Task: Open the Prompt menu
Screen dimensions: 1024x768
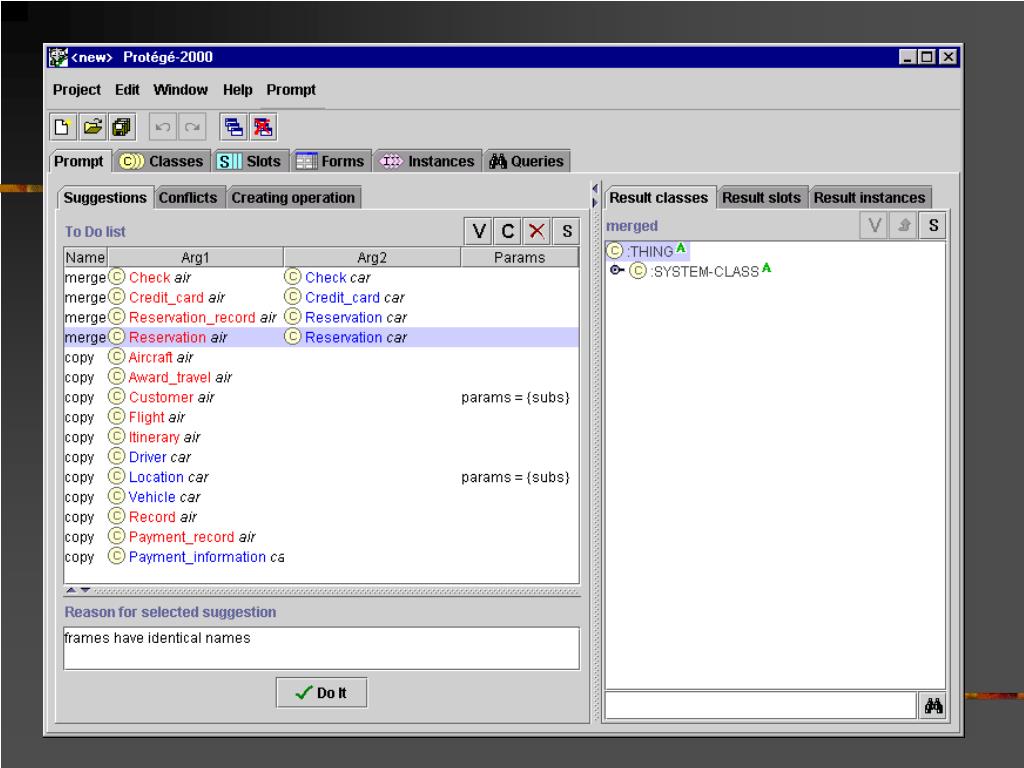Action: tap(291, 89)
